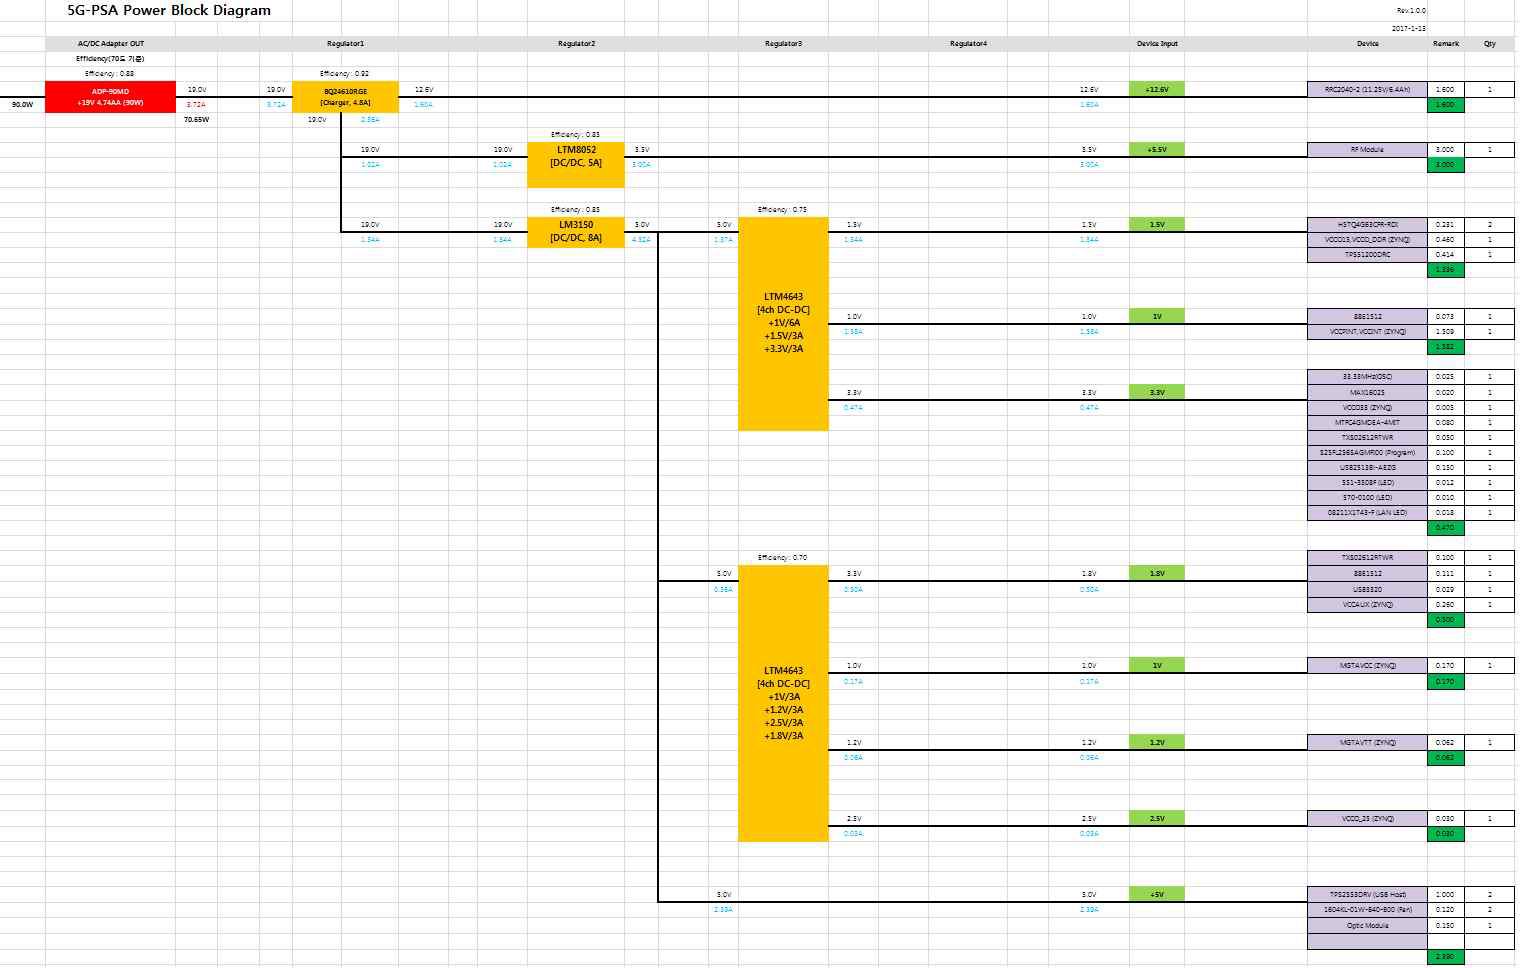This screenshot has height=968, width=1520.
Task: Select the green '+5.5V' device input cell
Action: click(x=1157, y=149)
